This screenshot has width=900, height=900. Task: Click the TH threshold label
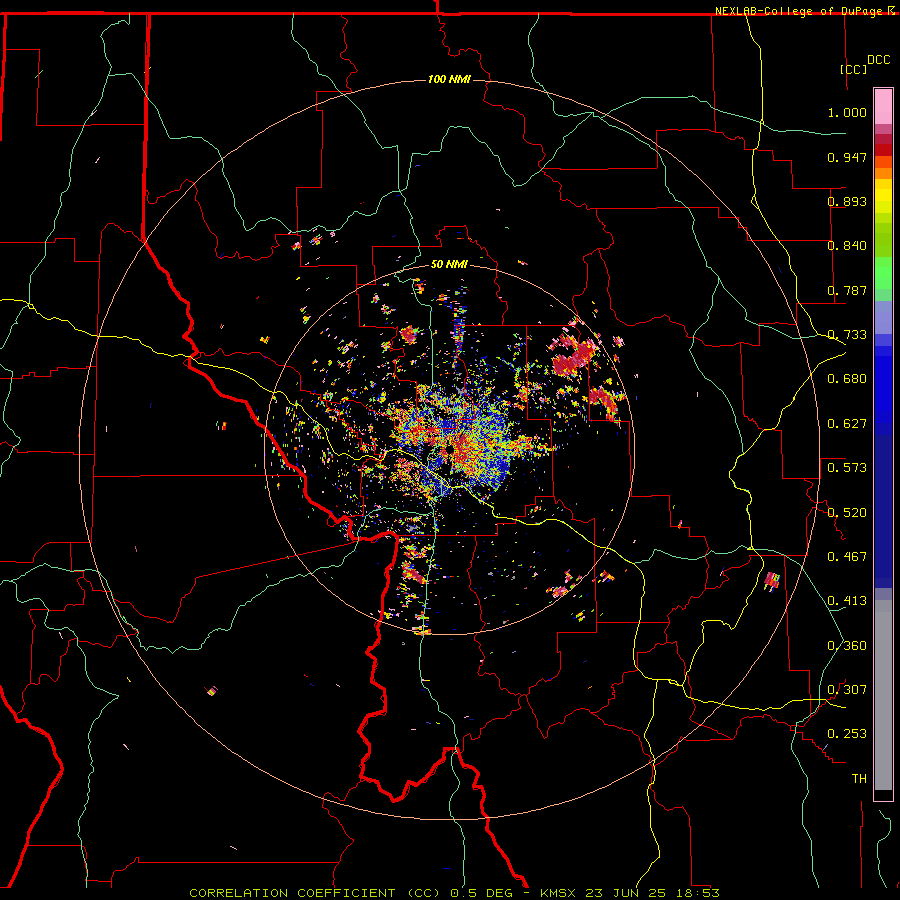coord(859,779)
